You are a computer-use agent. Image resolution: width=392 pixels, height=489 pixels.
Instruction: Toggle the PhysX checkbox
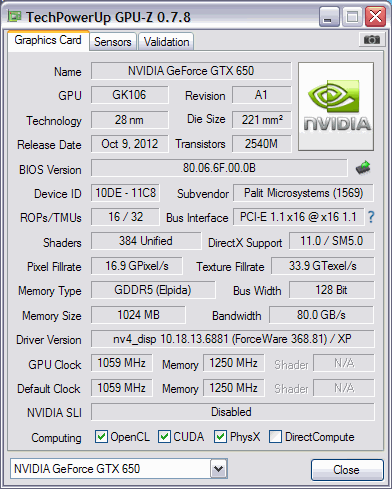click(x=220, y=436)
